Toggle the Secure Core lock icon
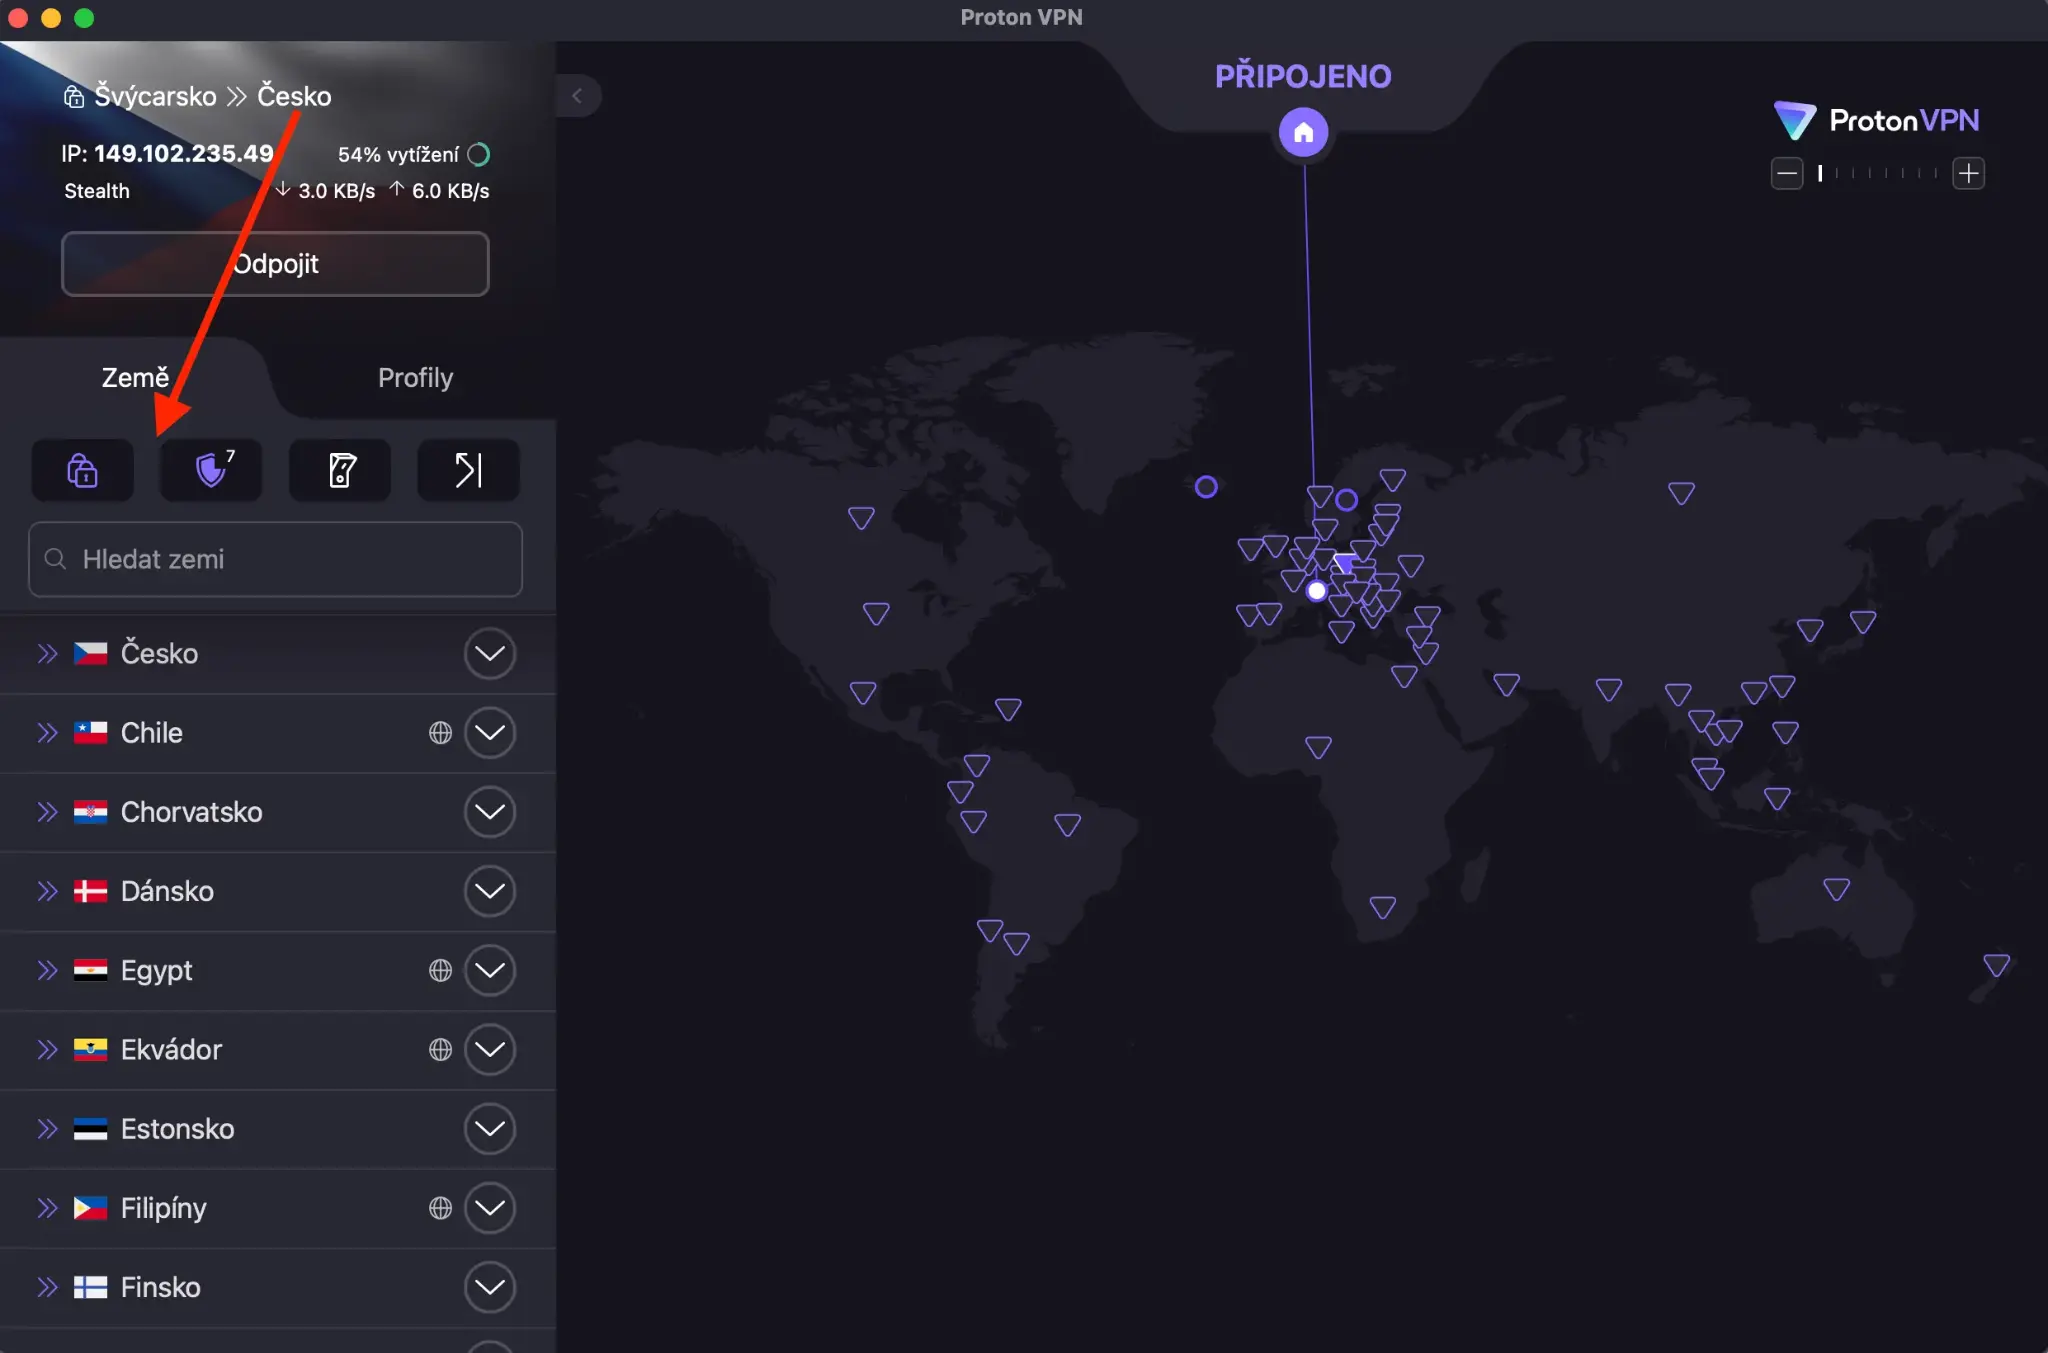The height and width of the screenshot is (1353, 2048). [82, 470]
